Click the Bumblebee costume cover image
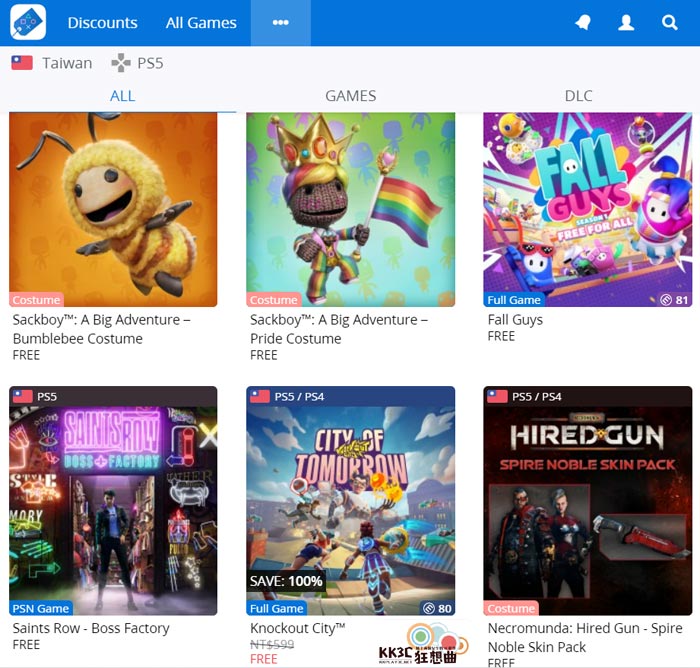This screenshot has height=668, width=700. (x=113, y=209)
